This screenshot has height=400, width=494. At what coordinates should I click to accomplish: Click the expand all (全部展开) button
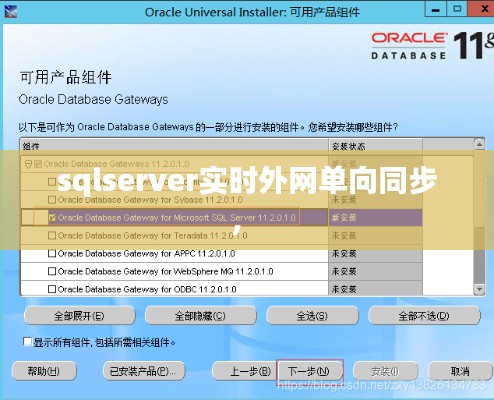pos(80,316)
